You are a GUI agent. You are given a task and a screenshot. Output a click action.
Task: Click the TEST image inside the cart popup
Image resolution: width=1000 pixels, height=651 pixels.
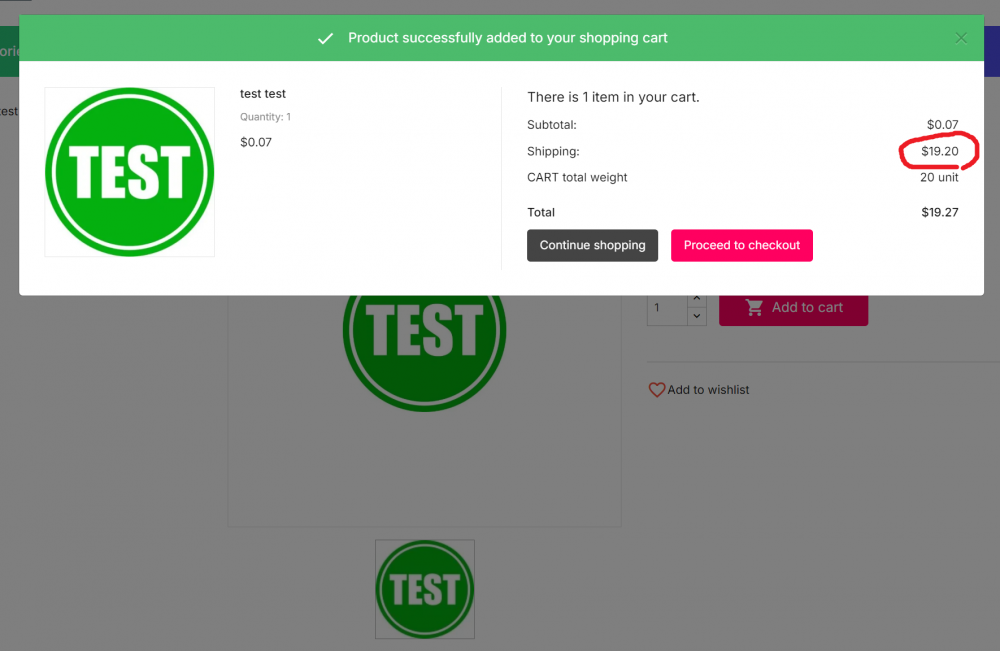tap(129, 171)
